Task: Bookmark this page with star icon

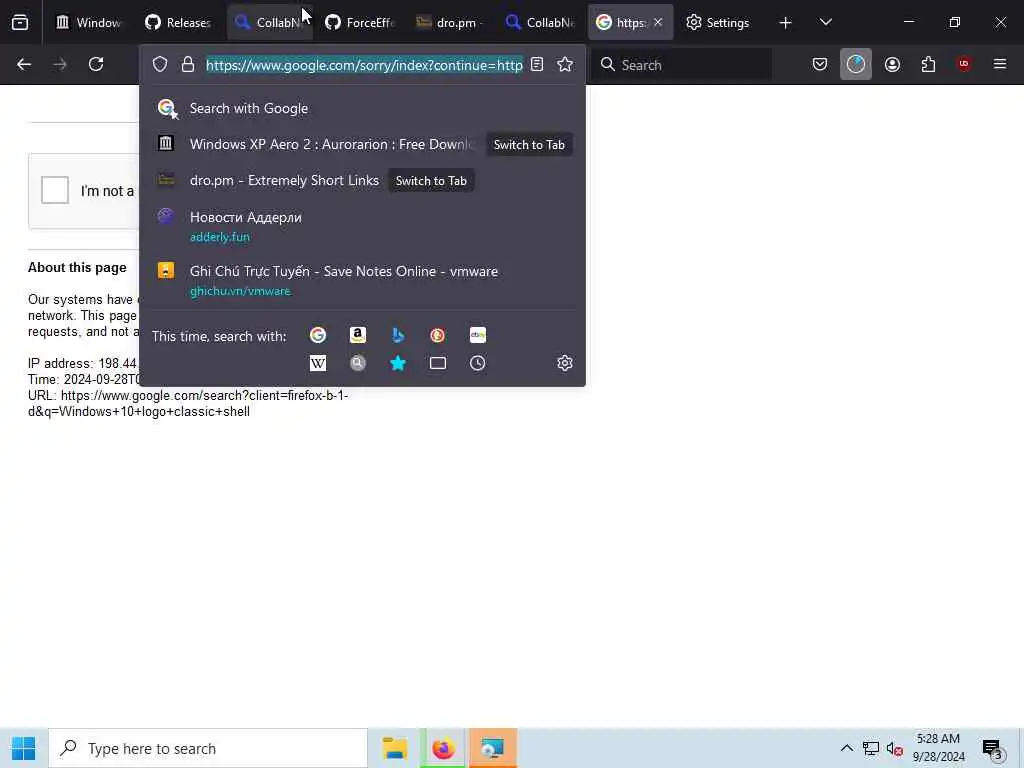Action: tap(565, 64)
